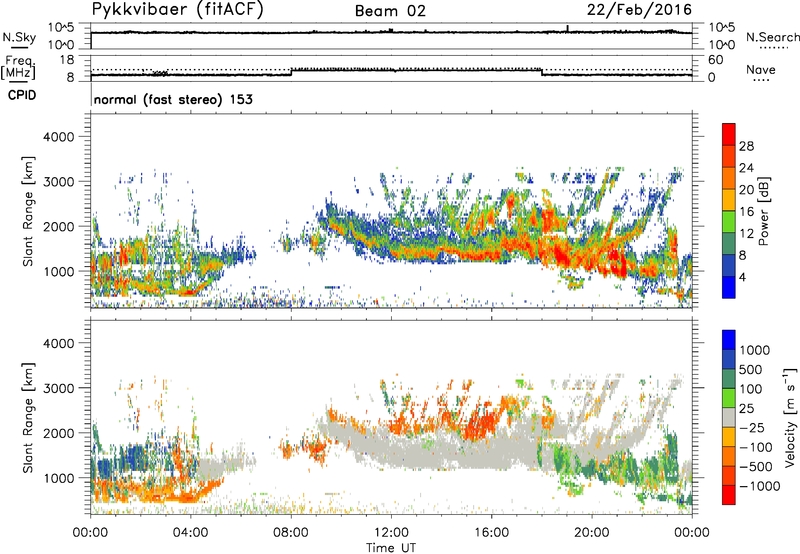Screen dimensions: 800x554
Task: Click the '4000' tick label of power panel
Action: (58, 137)
